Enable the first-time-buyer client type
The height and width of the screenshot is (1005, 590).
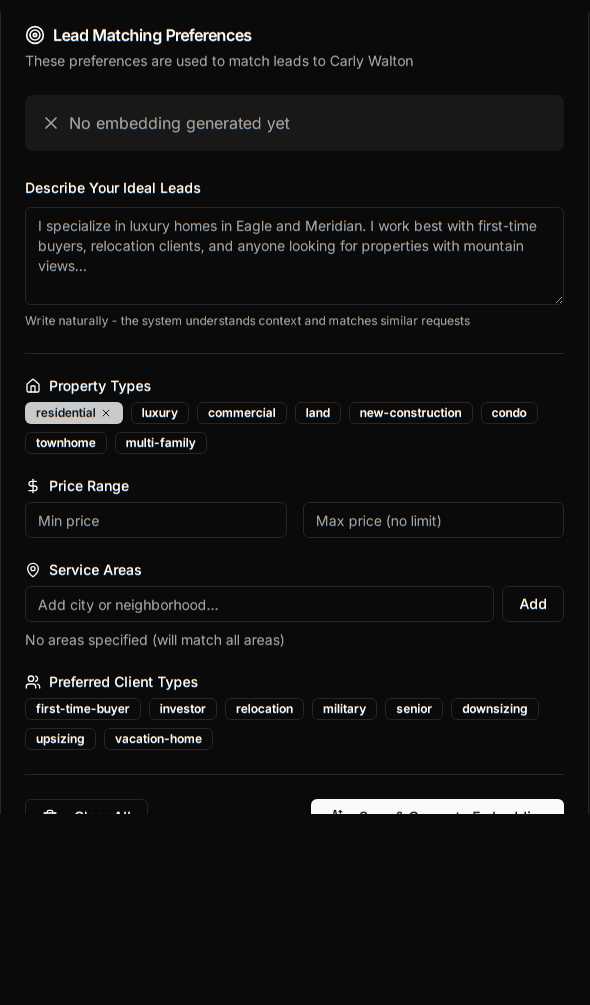(83, 709)
